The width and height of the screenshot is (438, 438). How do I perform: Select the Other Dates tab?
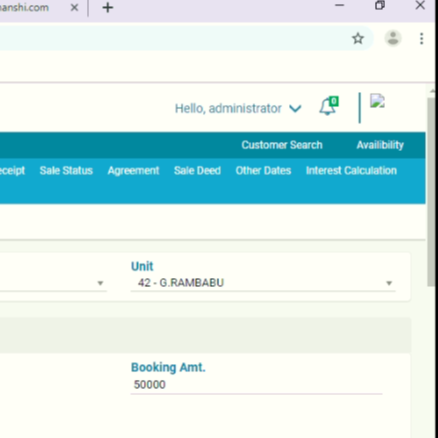pos(263,171)
